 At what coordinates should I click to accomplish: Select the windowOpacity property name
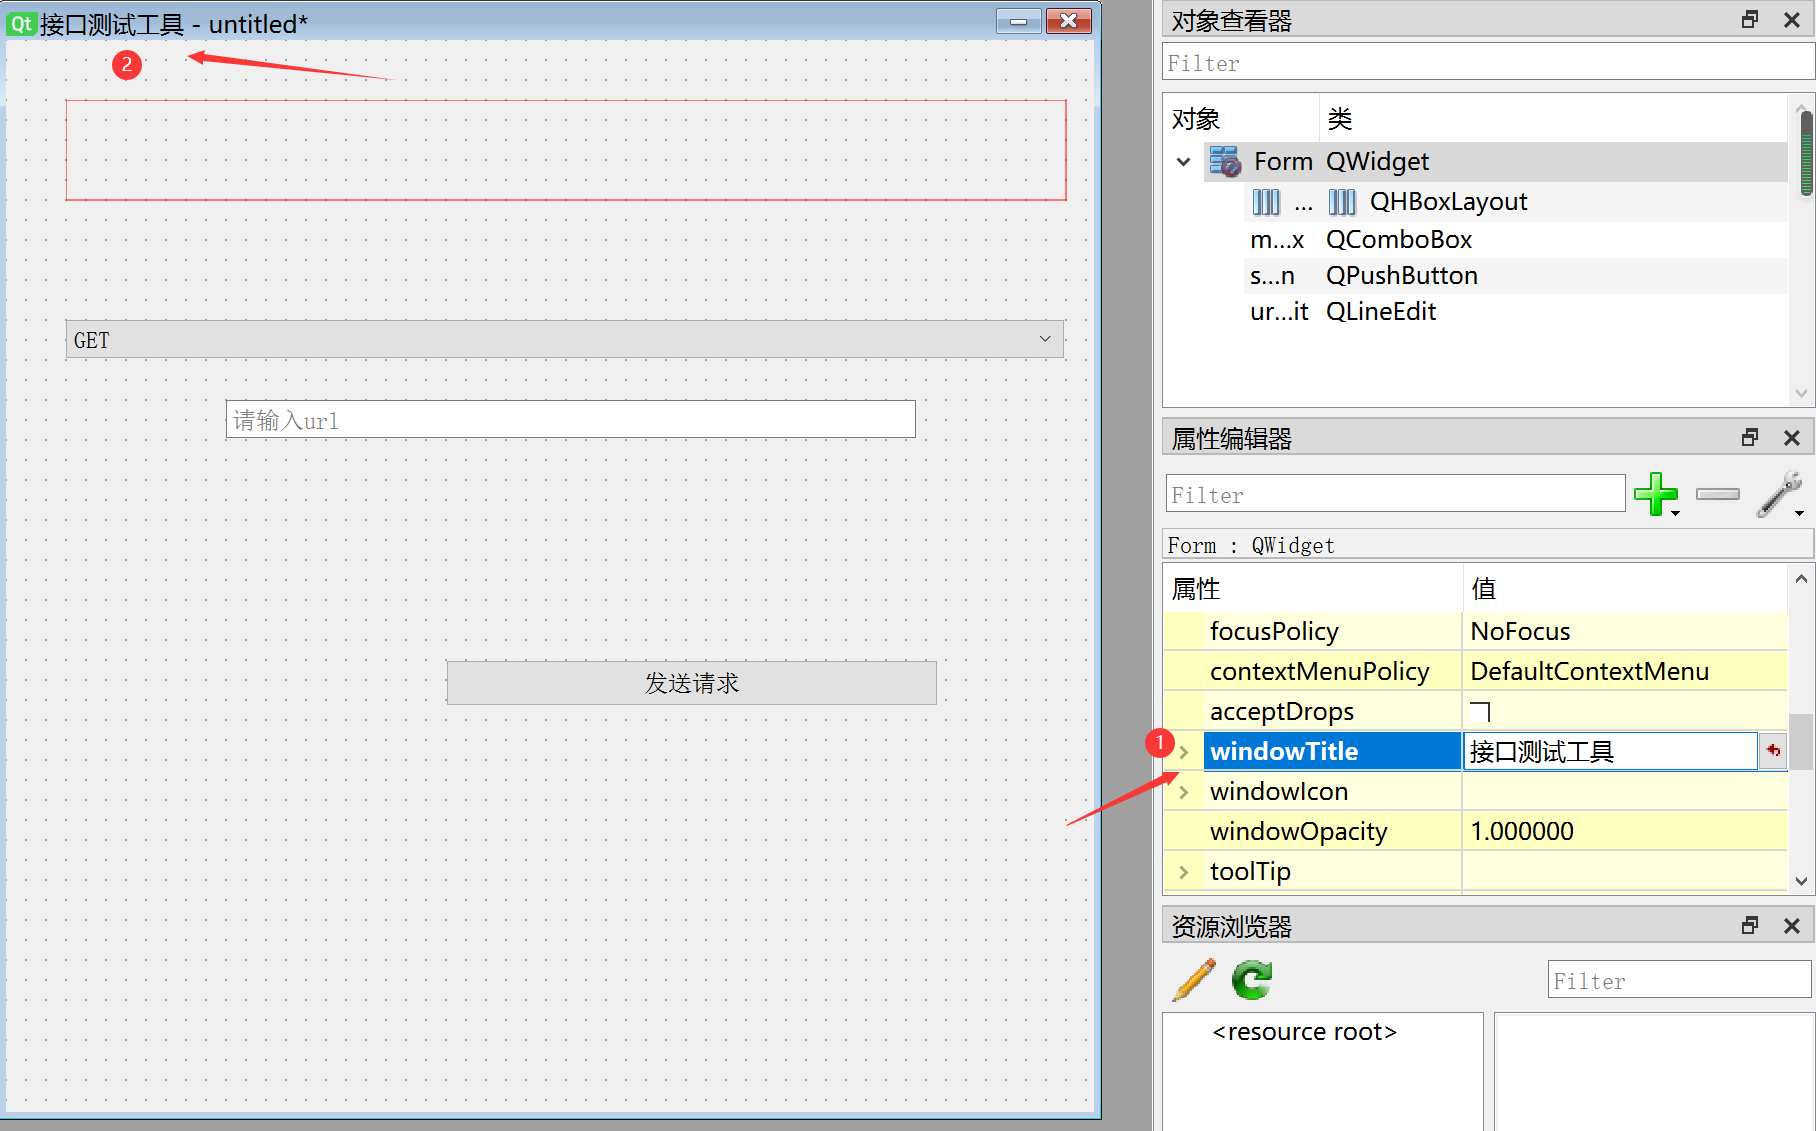pos(1299,831)
